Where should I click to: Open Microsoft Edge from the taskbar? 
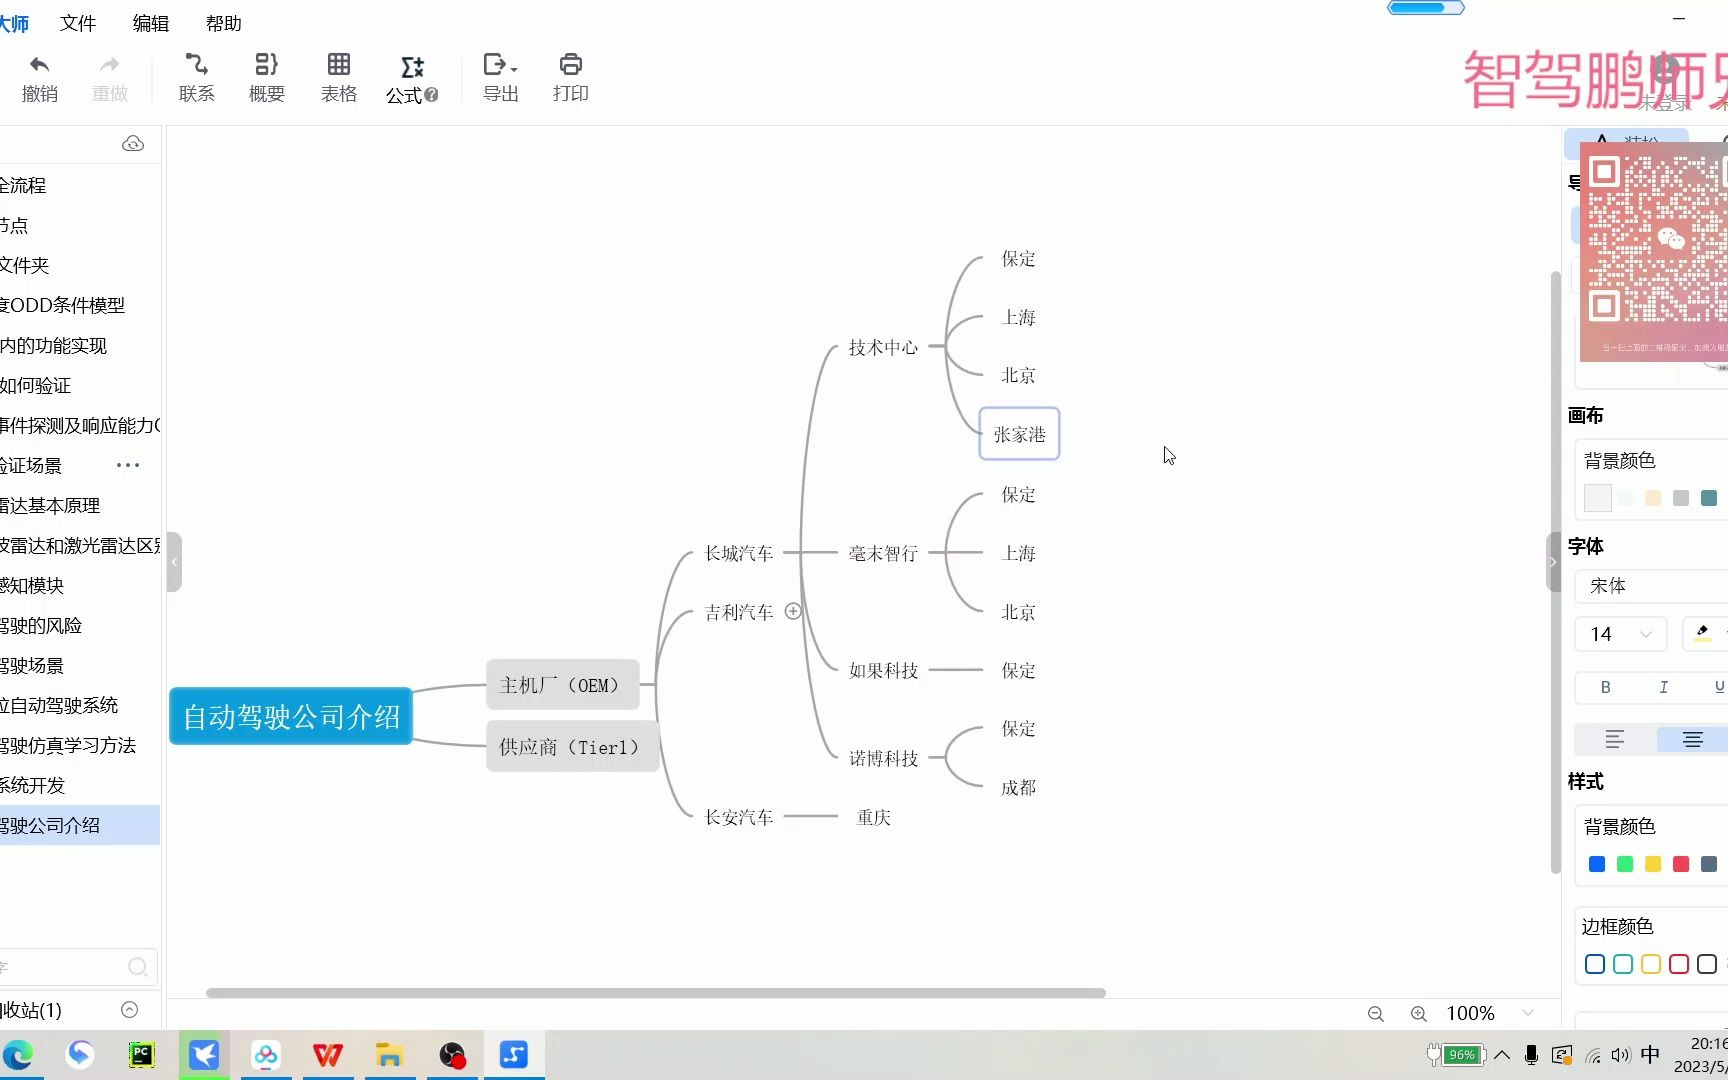[x=18, y=1055]
